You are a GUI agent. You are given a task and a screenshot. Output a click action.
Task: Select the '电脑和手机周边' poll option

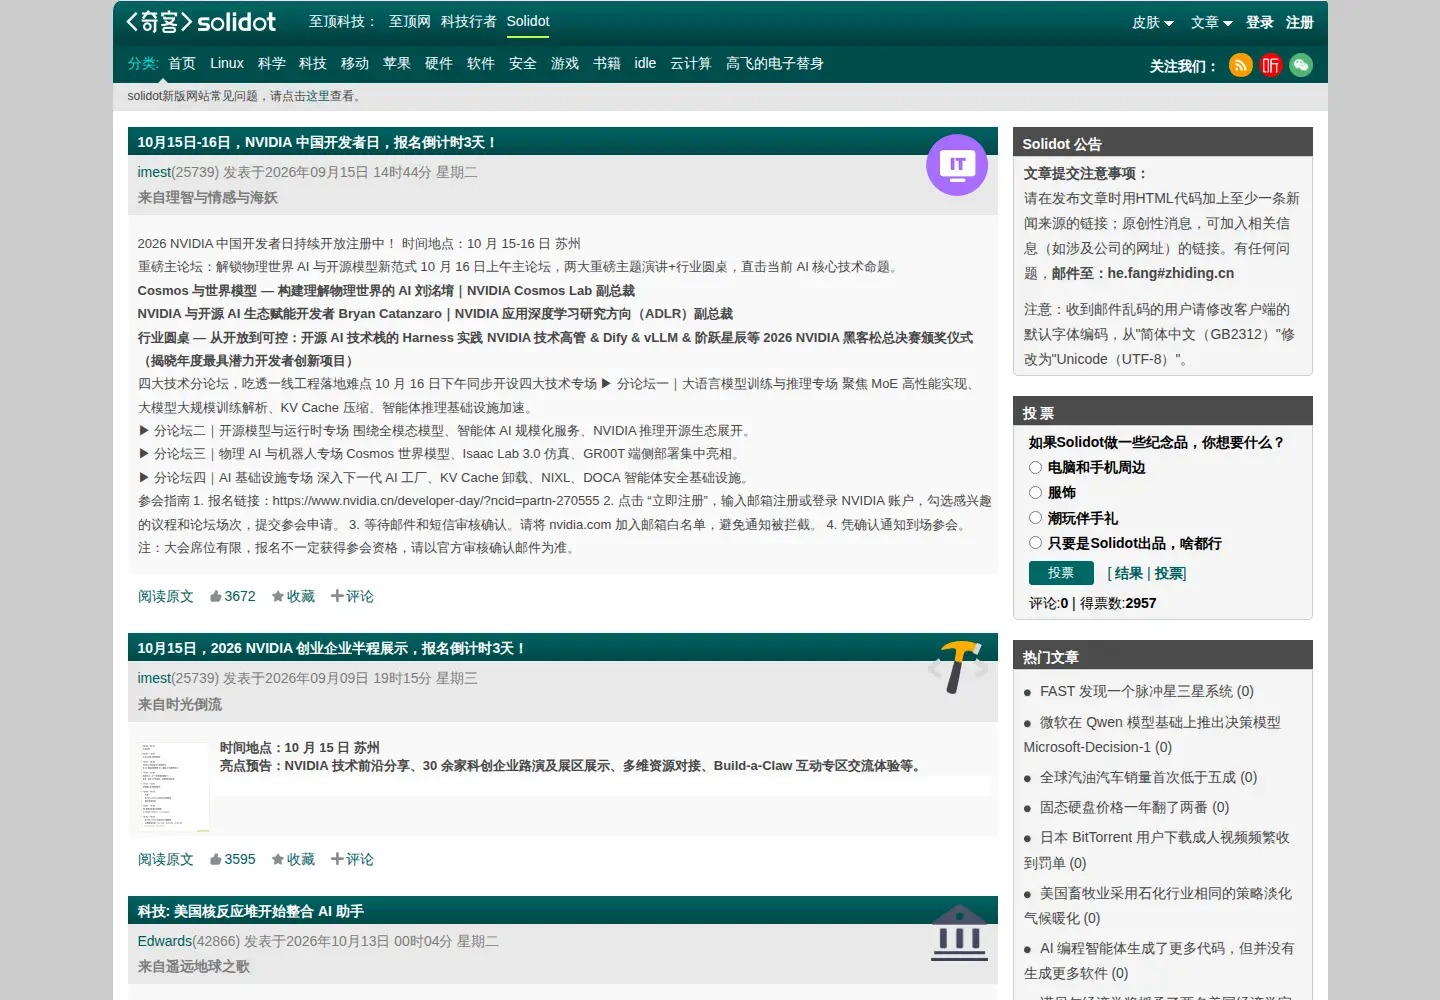[x=1035, y=467]
